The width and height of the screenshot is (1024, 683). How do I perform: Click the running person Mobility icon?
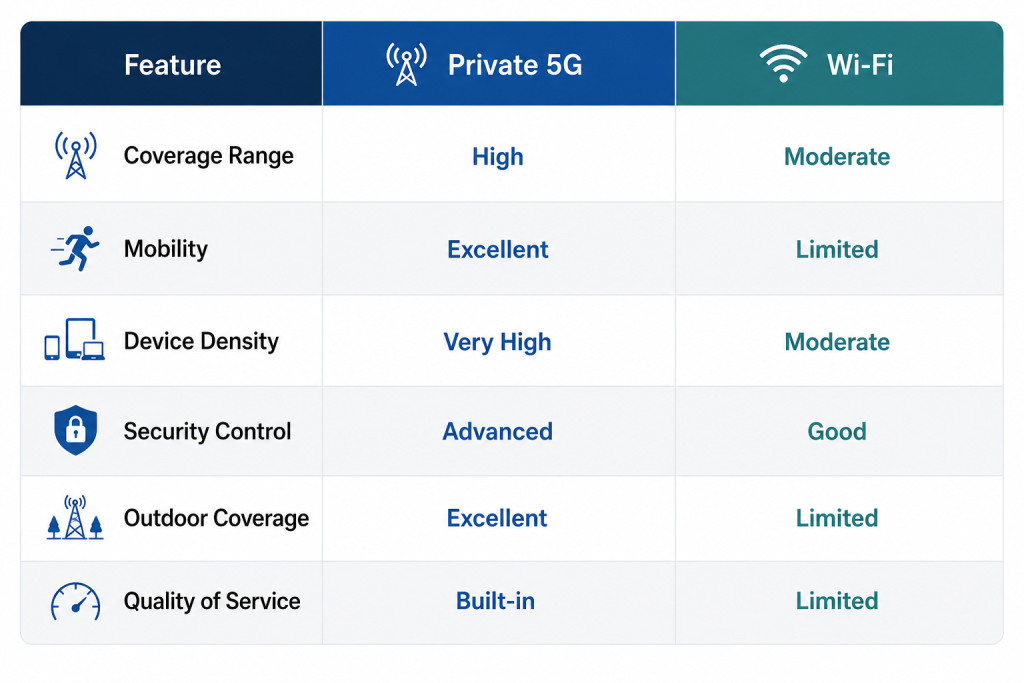75,249
